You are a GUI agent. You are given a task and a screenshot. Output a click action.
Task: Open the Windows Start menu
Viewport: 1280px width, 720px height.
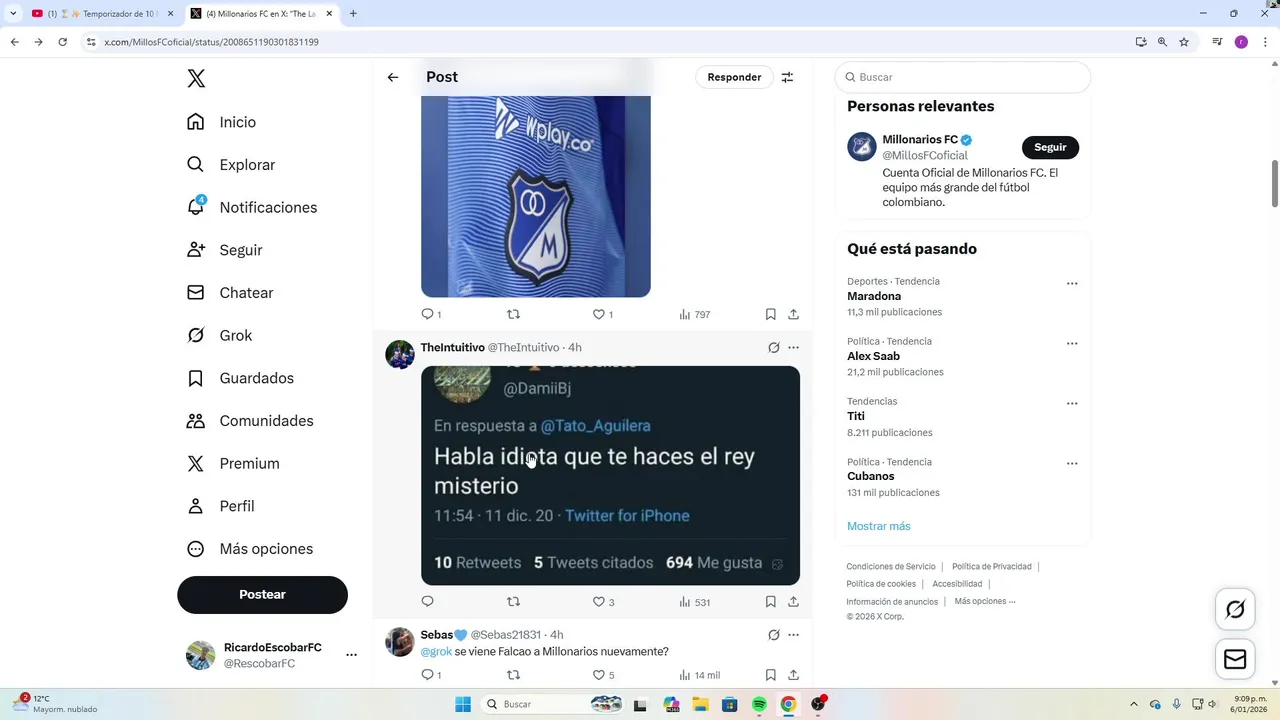463,704
